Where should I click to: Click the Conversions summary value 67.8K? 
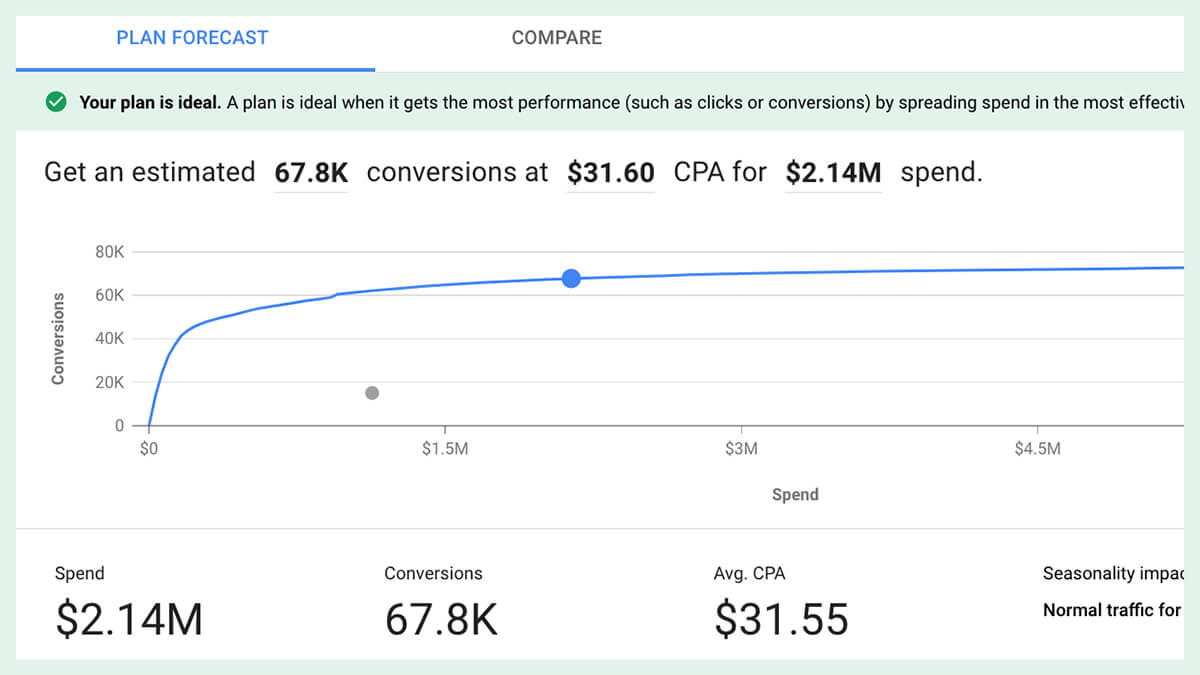441,620
